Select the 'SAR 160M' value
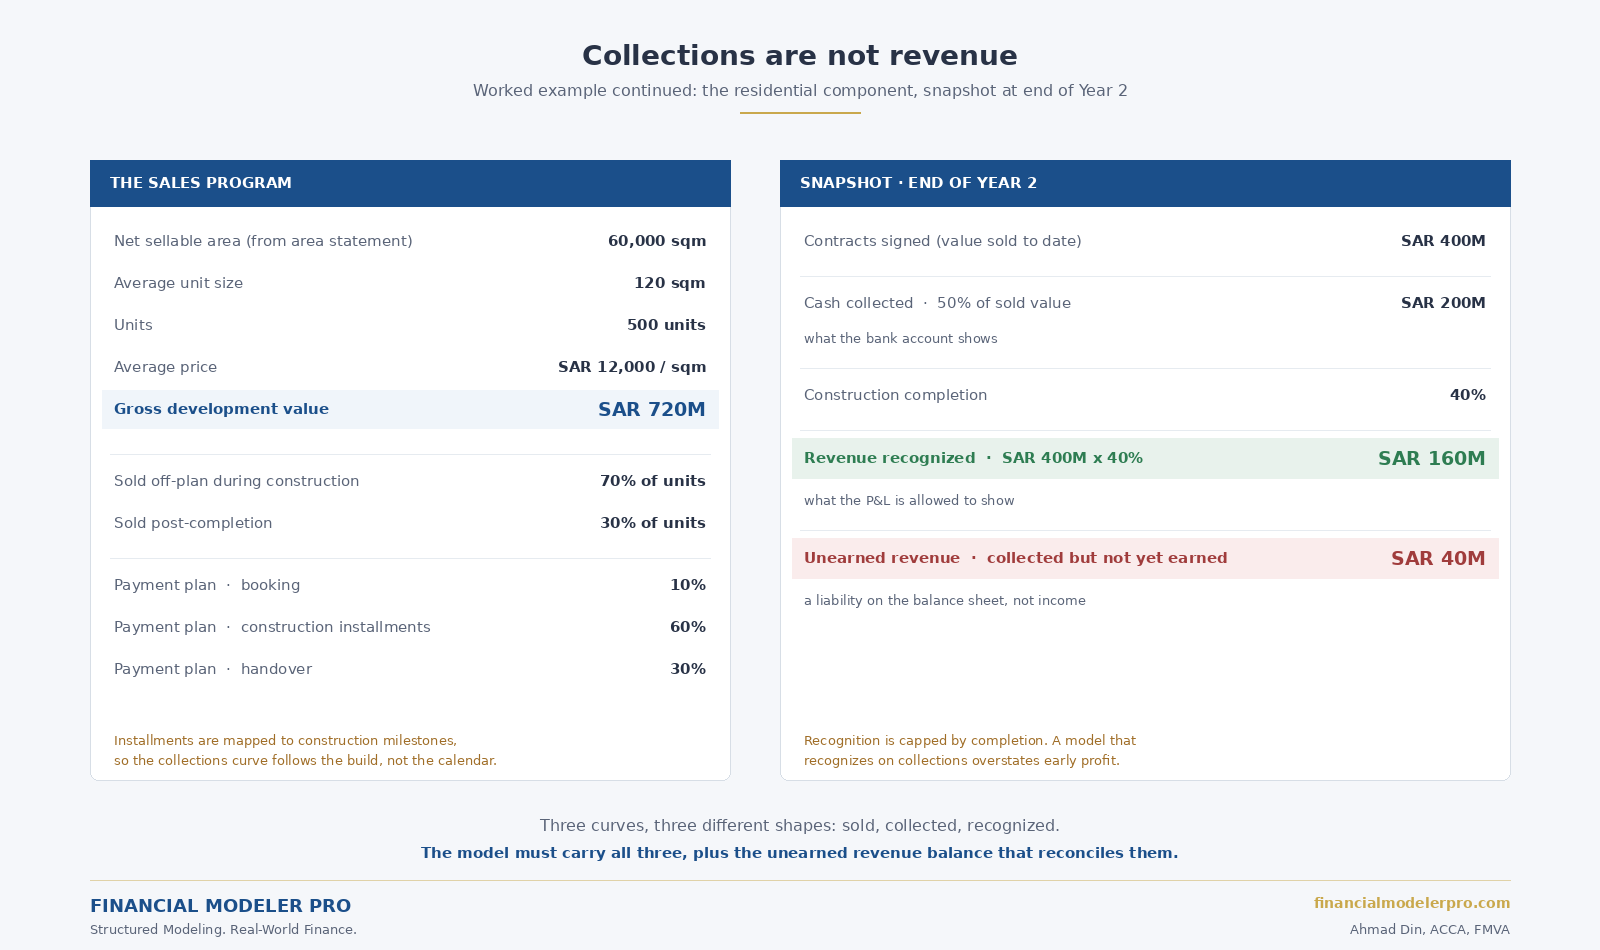 coord(1432,459)
